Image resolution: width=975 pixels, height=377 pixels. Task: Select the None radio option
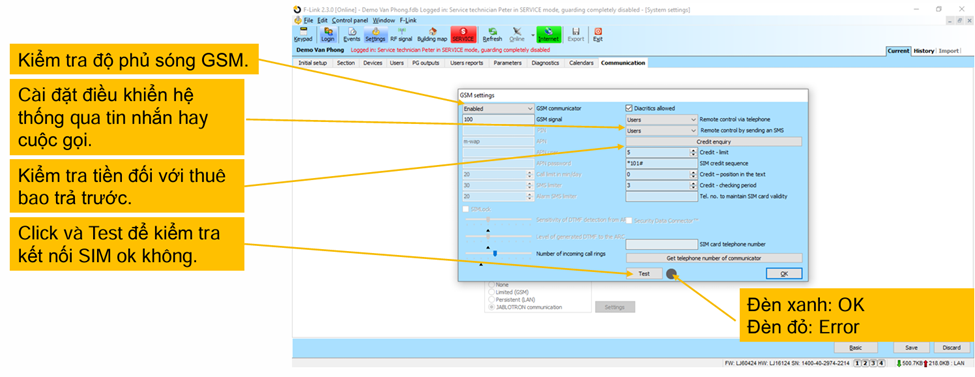pos(492,284)
